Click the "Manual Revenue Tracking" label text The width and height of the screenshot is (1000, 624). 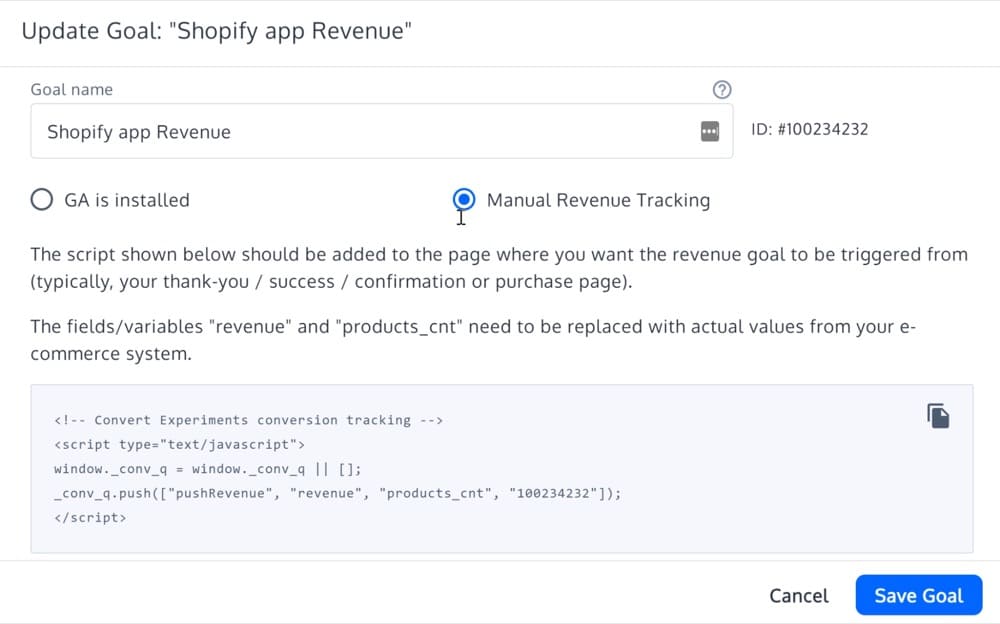(598, 200)
